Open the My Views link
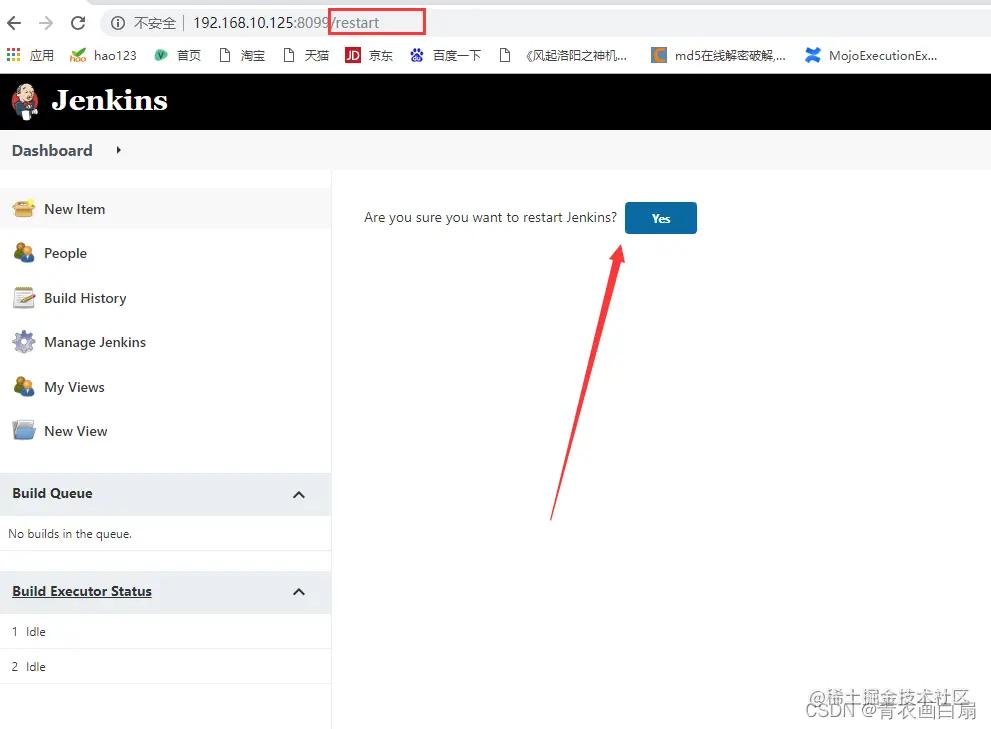Viewport: 991px width, 729px height. [x=75, y=387]
